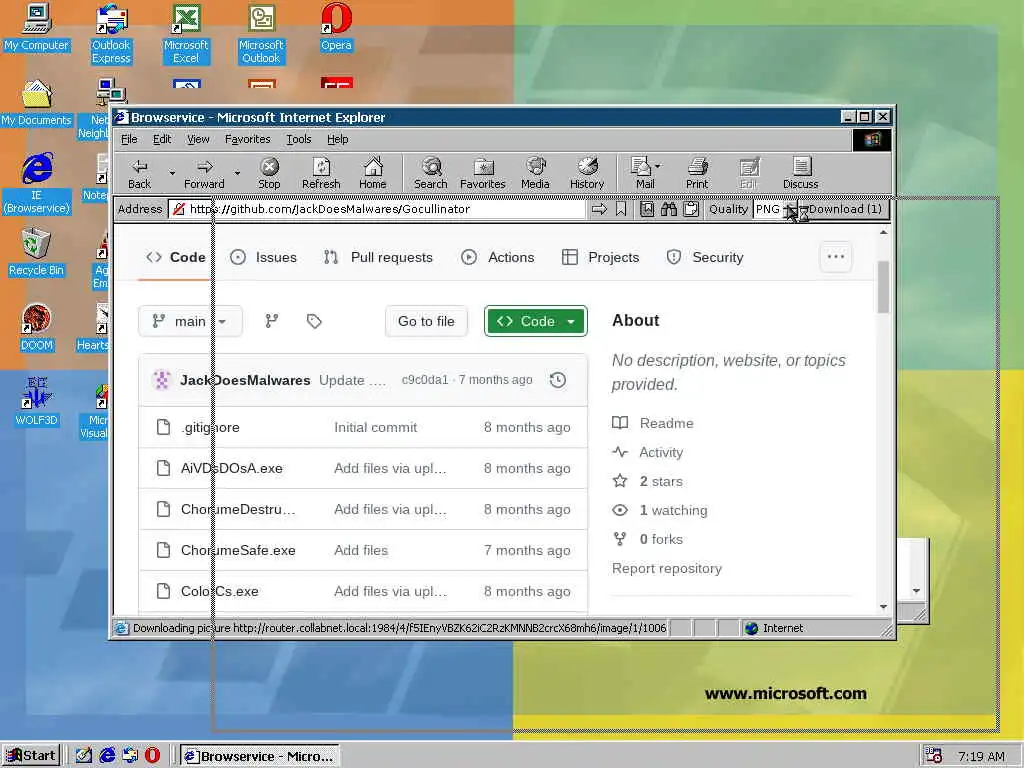Screen dimensions: 1024x768
Task: Switch to the Issues tab
Action: (x=264, y=257)
